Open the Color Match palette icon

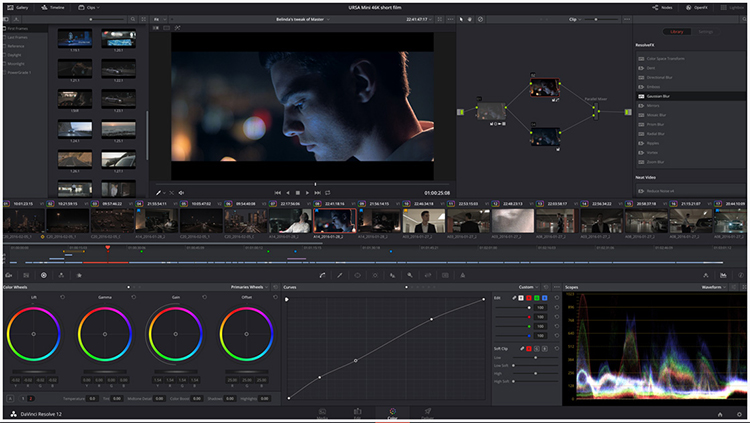tap(26, 275)
